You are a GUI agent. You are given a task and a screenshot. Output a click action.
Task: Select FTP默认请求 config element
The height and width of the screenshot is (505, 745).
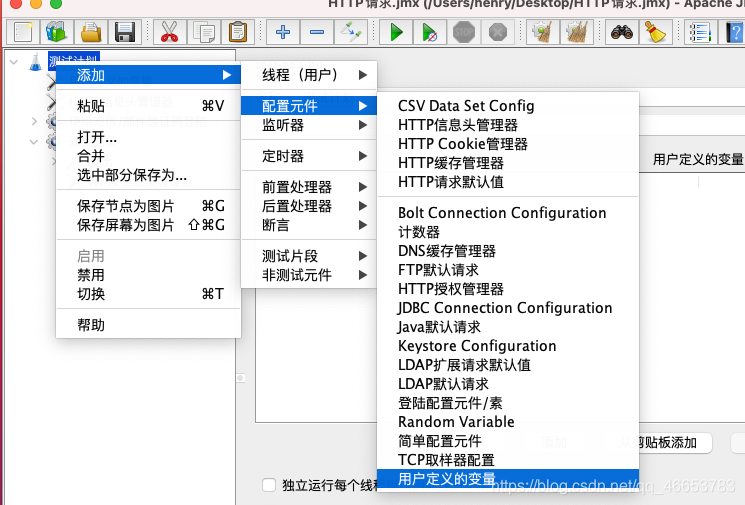508,270
